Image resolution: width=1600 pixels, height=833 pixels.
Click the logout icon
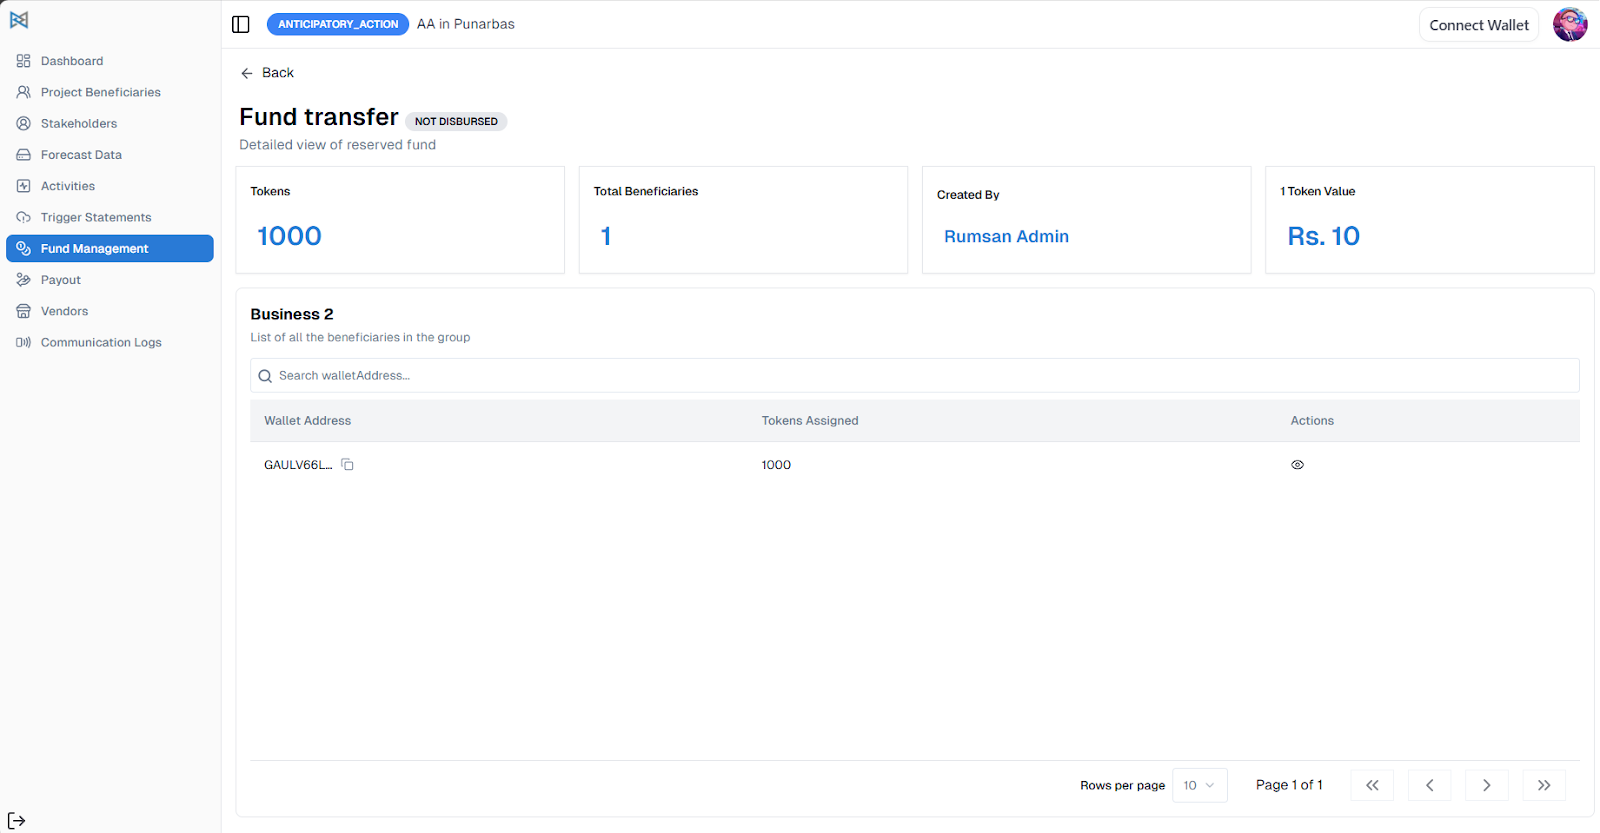click(17, 821)
